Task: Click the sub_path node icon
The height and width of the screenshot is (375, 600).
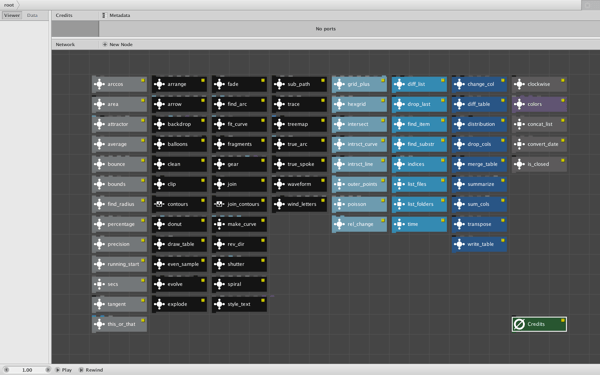Action: click(x=279, y=84)
